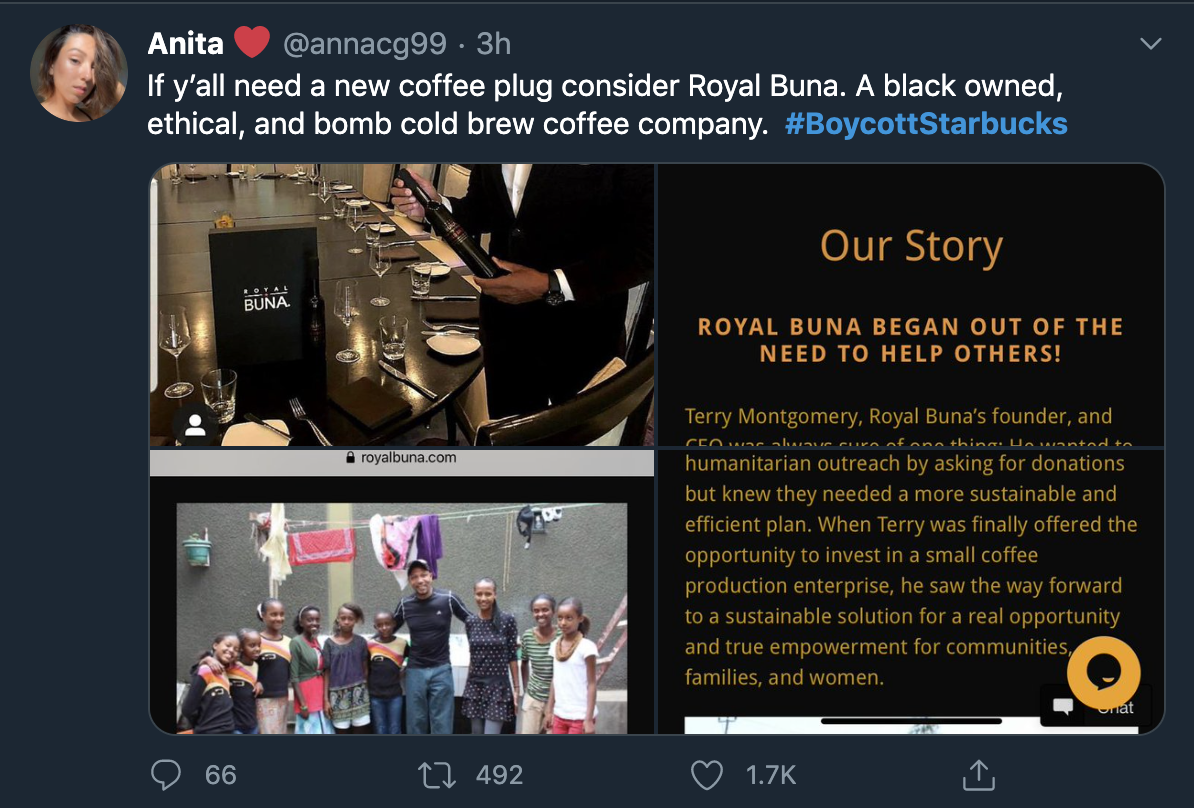Click the royalbuna.com address bar text
This screenshot has height=808, width=1194.
(408, 458)
